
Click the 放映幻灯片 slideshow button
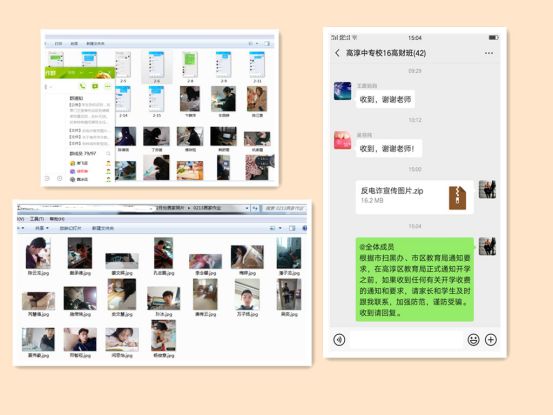point(70,228)
